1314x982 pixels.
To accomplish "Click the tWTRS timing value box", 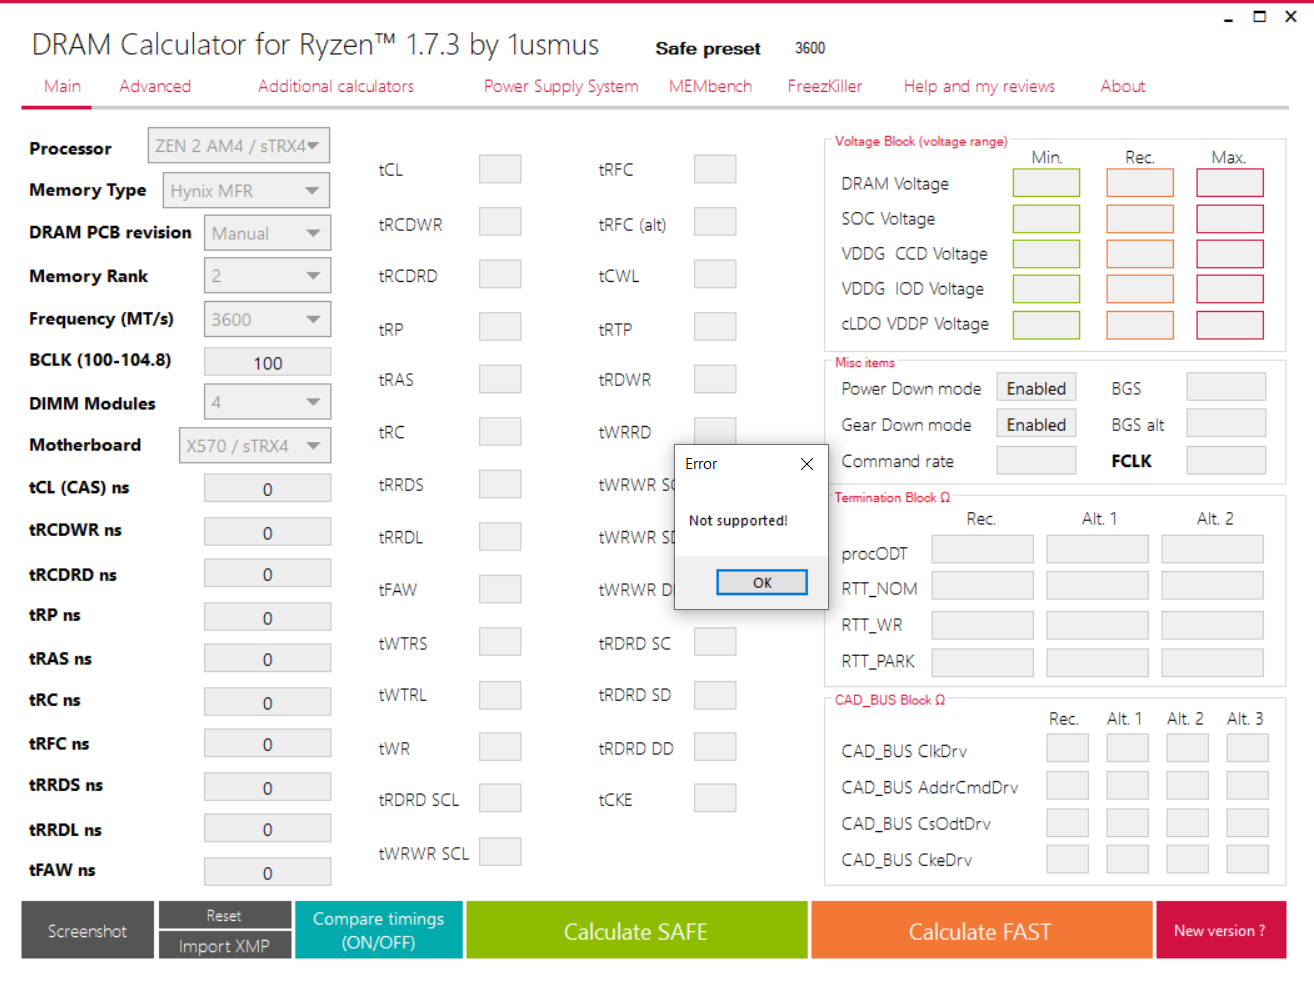I will coord(500,642).
